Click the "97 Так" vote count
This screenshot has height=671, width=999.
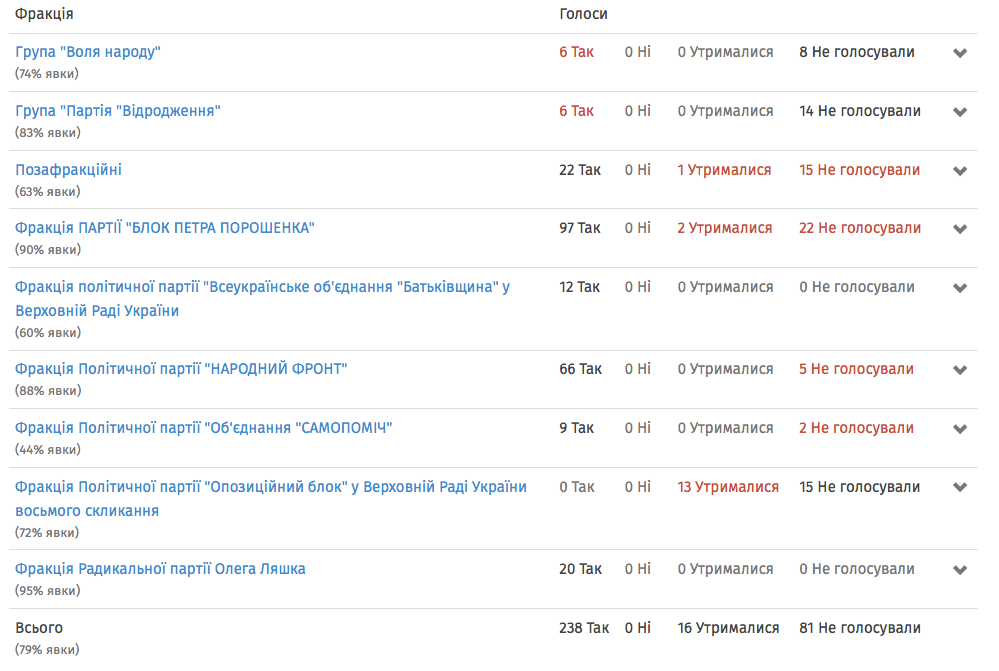click(580, 228)
